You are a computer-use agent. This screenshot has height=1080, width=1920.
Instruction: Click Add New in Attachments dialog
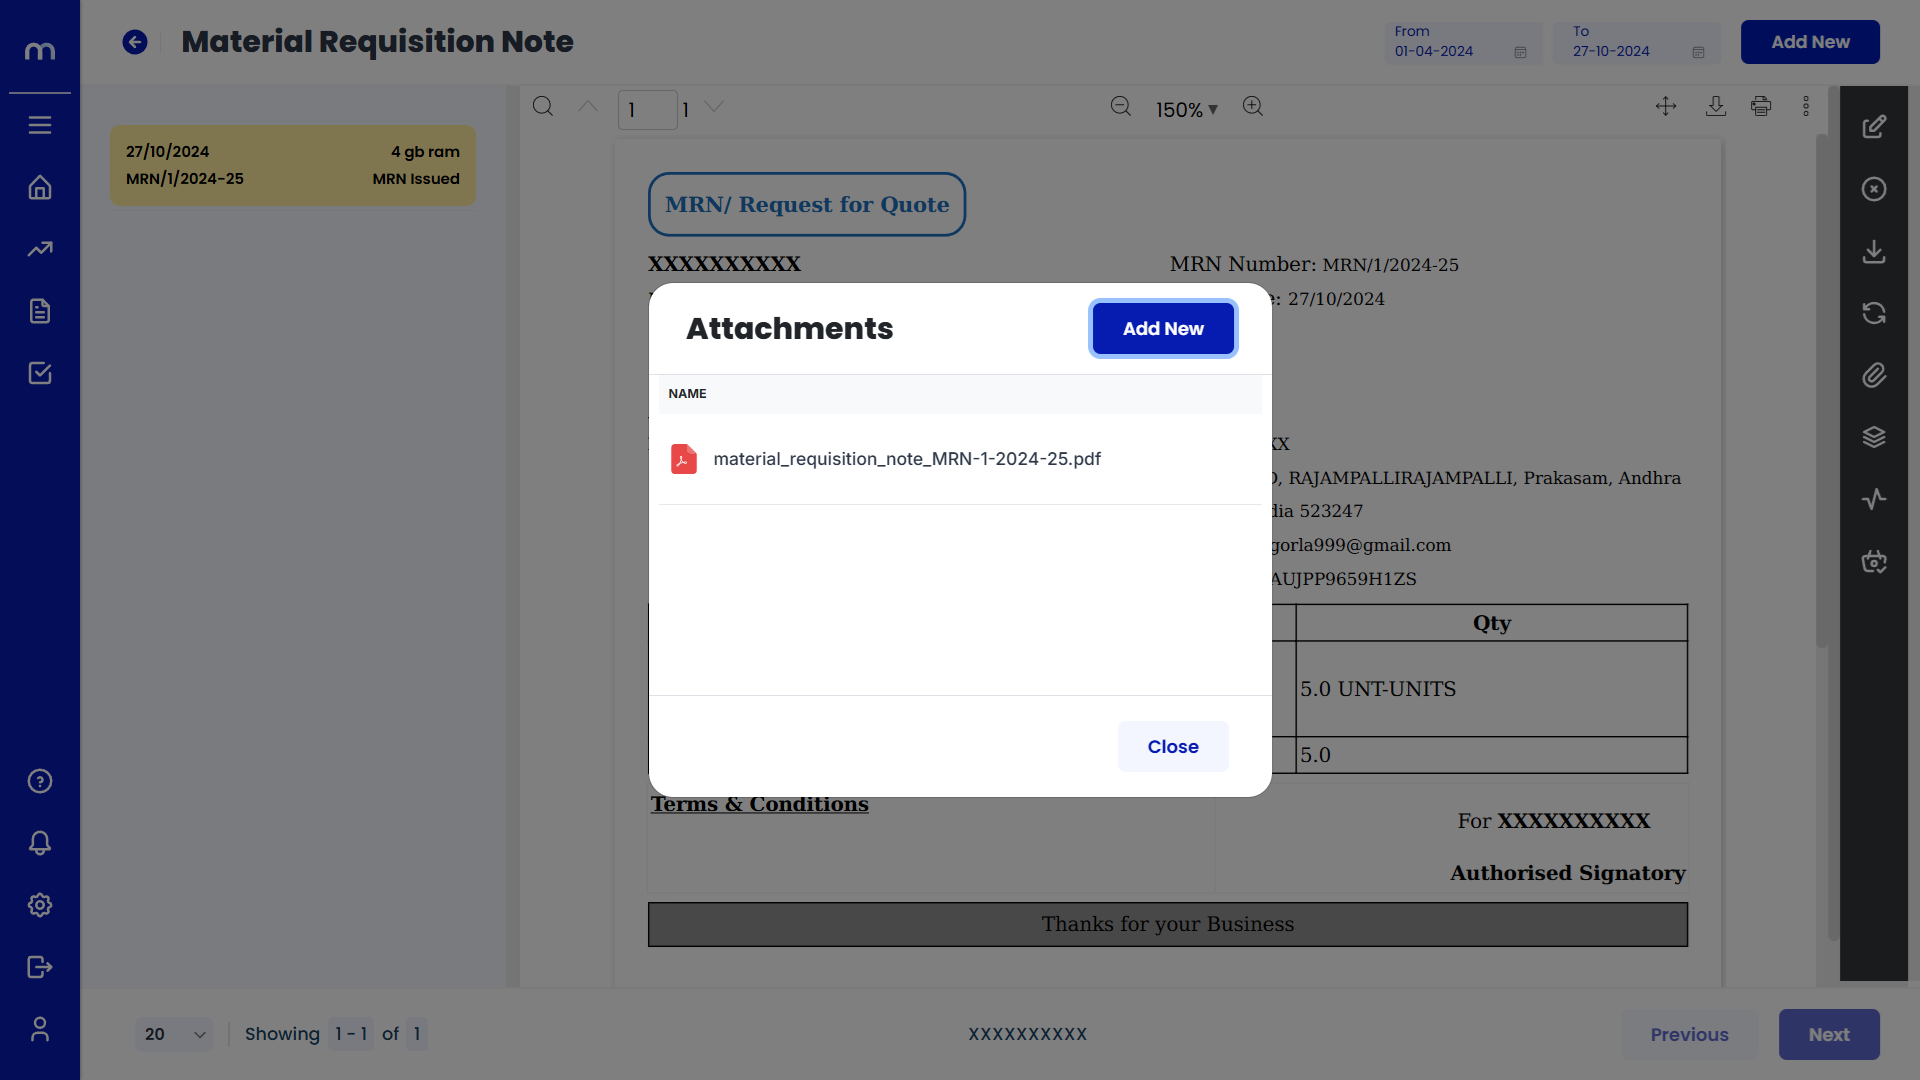pyautogui.click(x=1163, y=328)
